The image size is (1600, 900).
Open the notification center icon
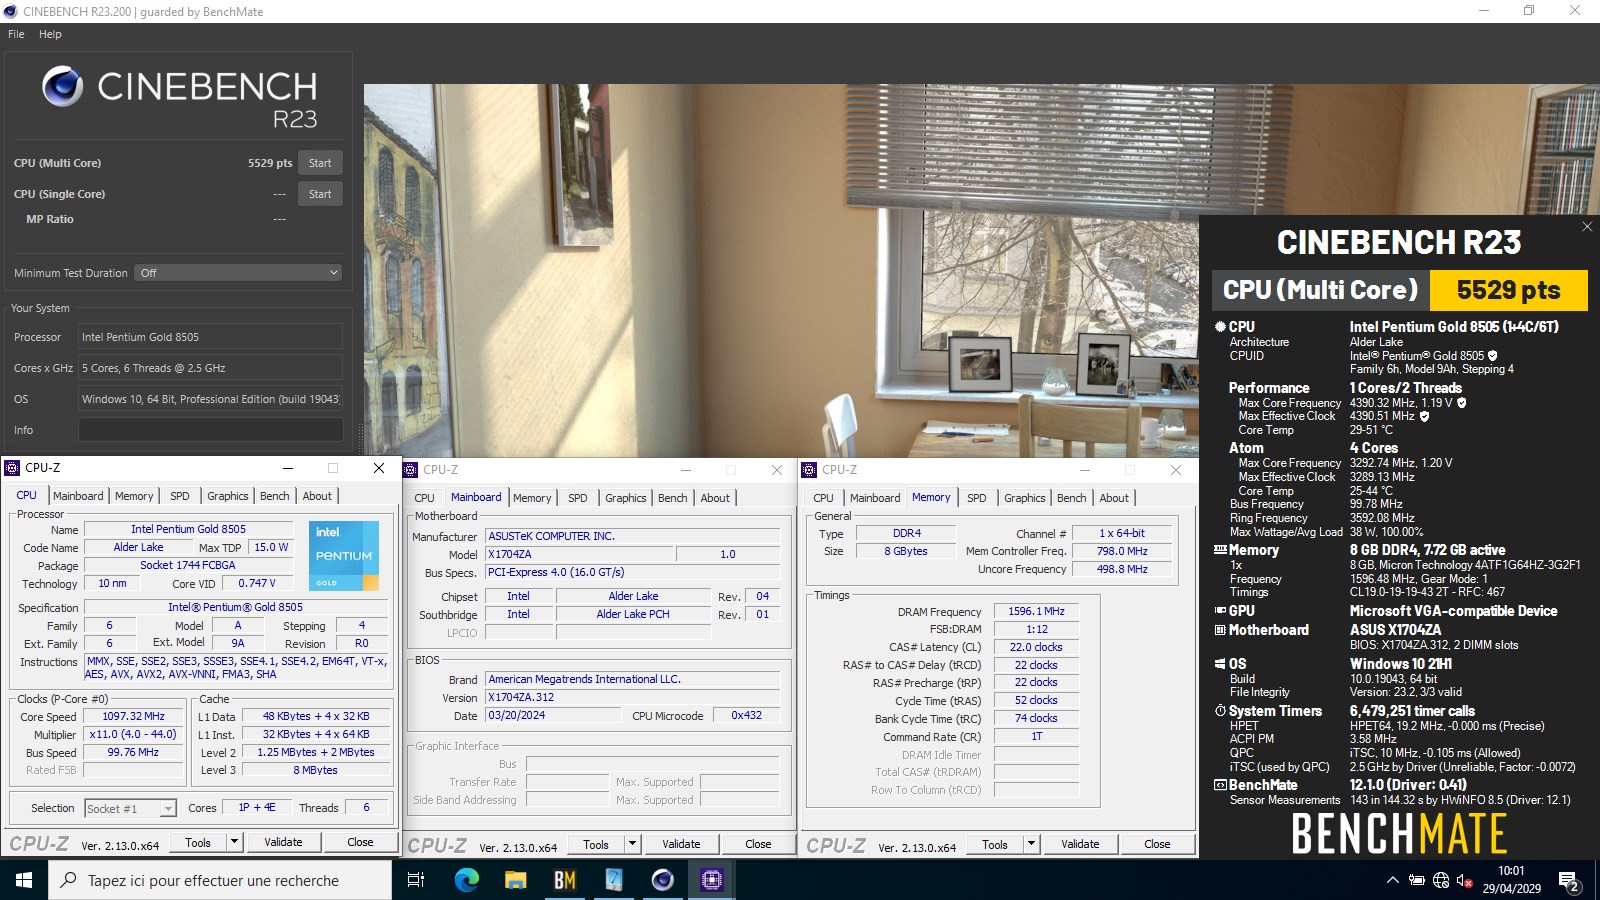(x=1569, y=881)
